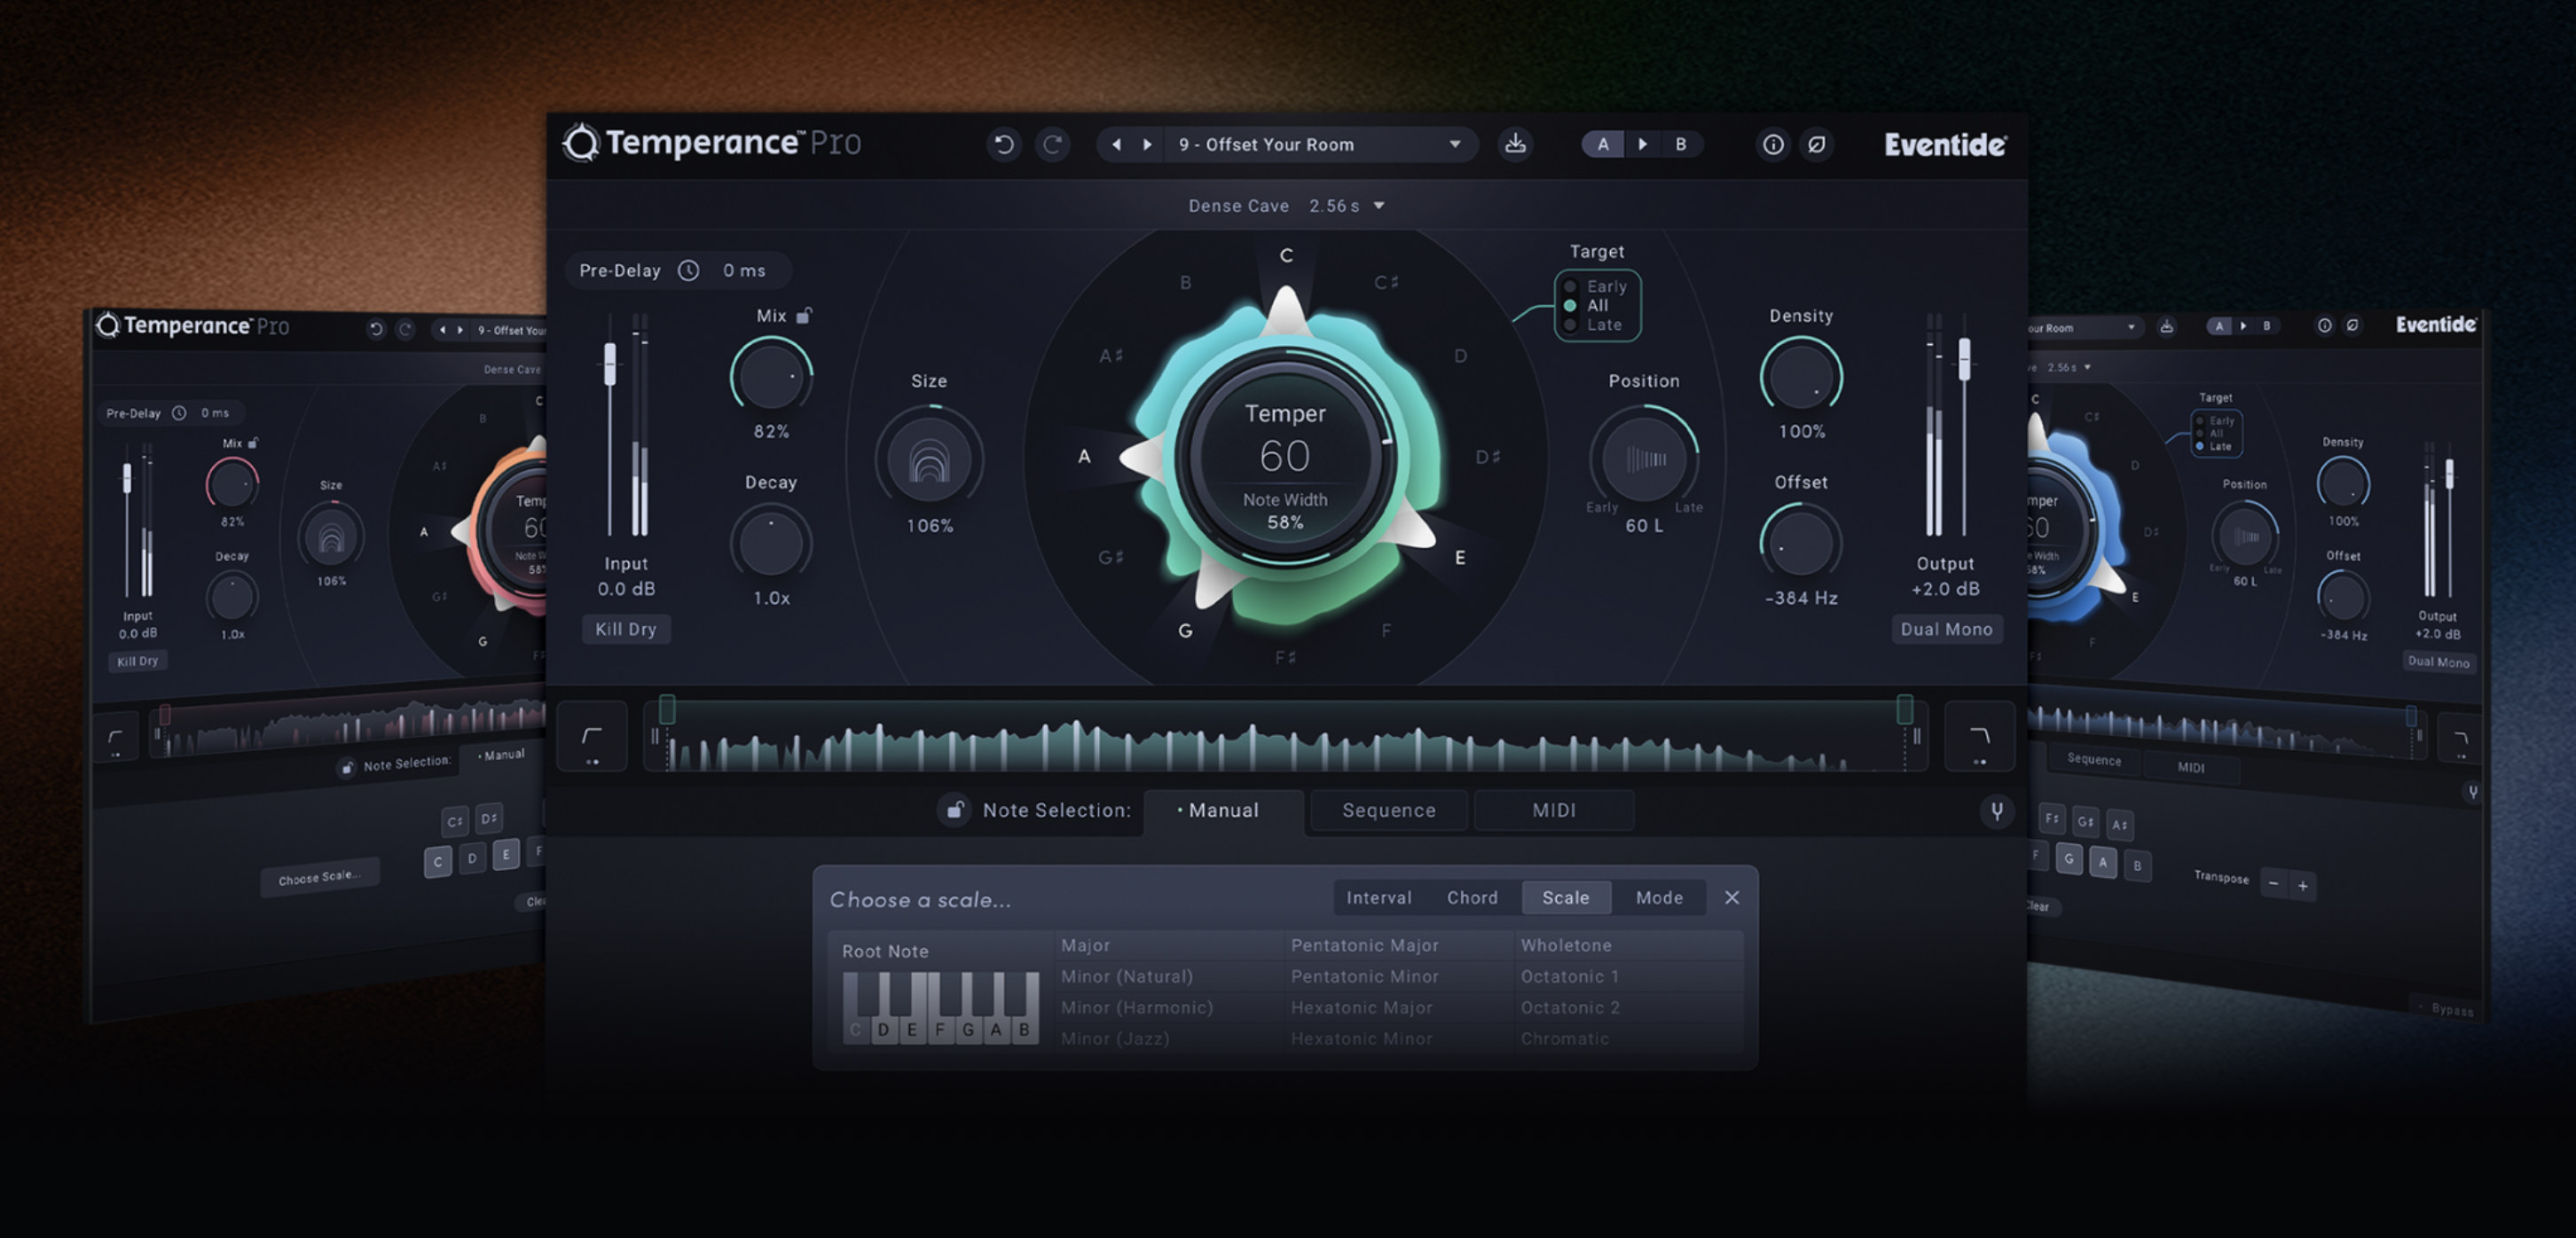The image size is (2576, 1238).
Task: Close the Choose a scale panel
Action: click(1732, 898)
